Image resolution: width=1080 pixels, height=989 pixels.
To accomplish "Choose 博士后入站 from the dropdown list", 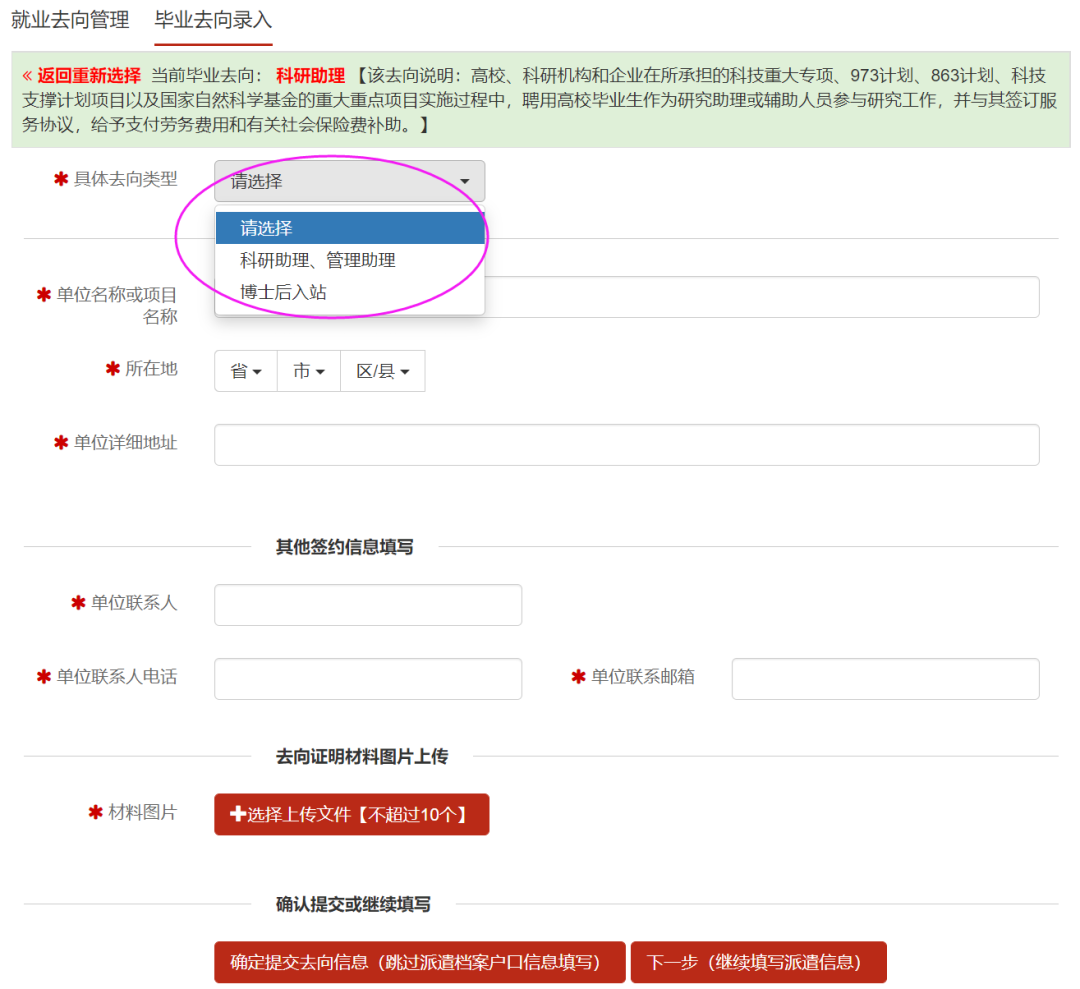I will click(350, 292).
